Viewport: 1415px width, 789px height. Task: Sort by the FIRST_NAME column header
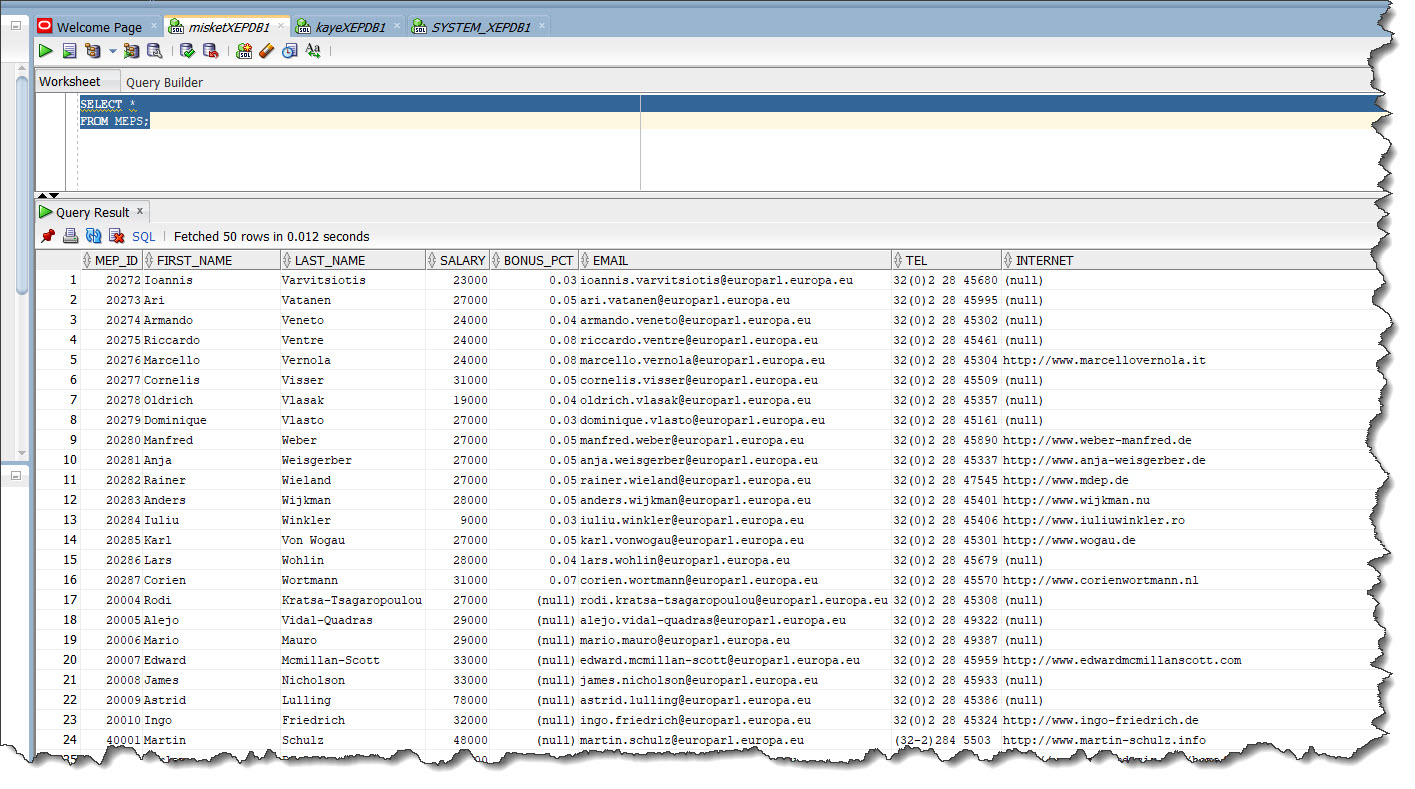coord(211,260)
